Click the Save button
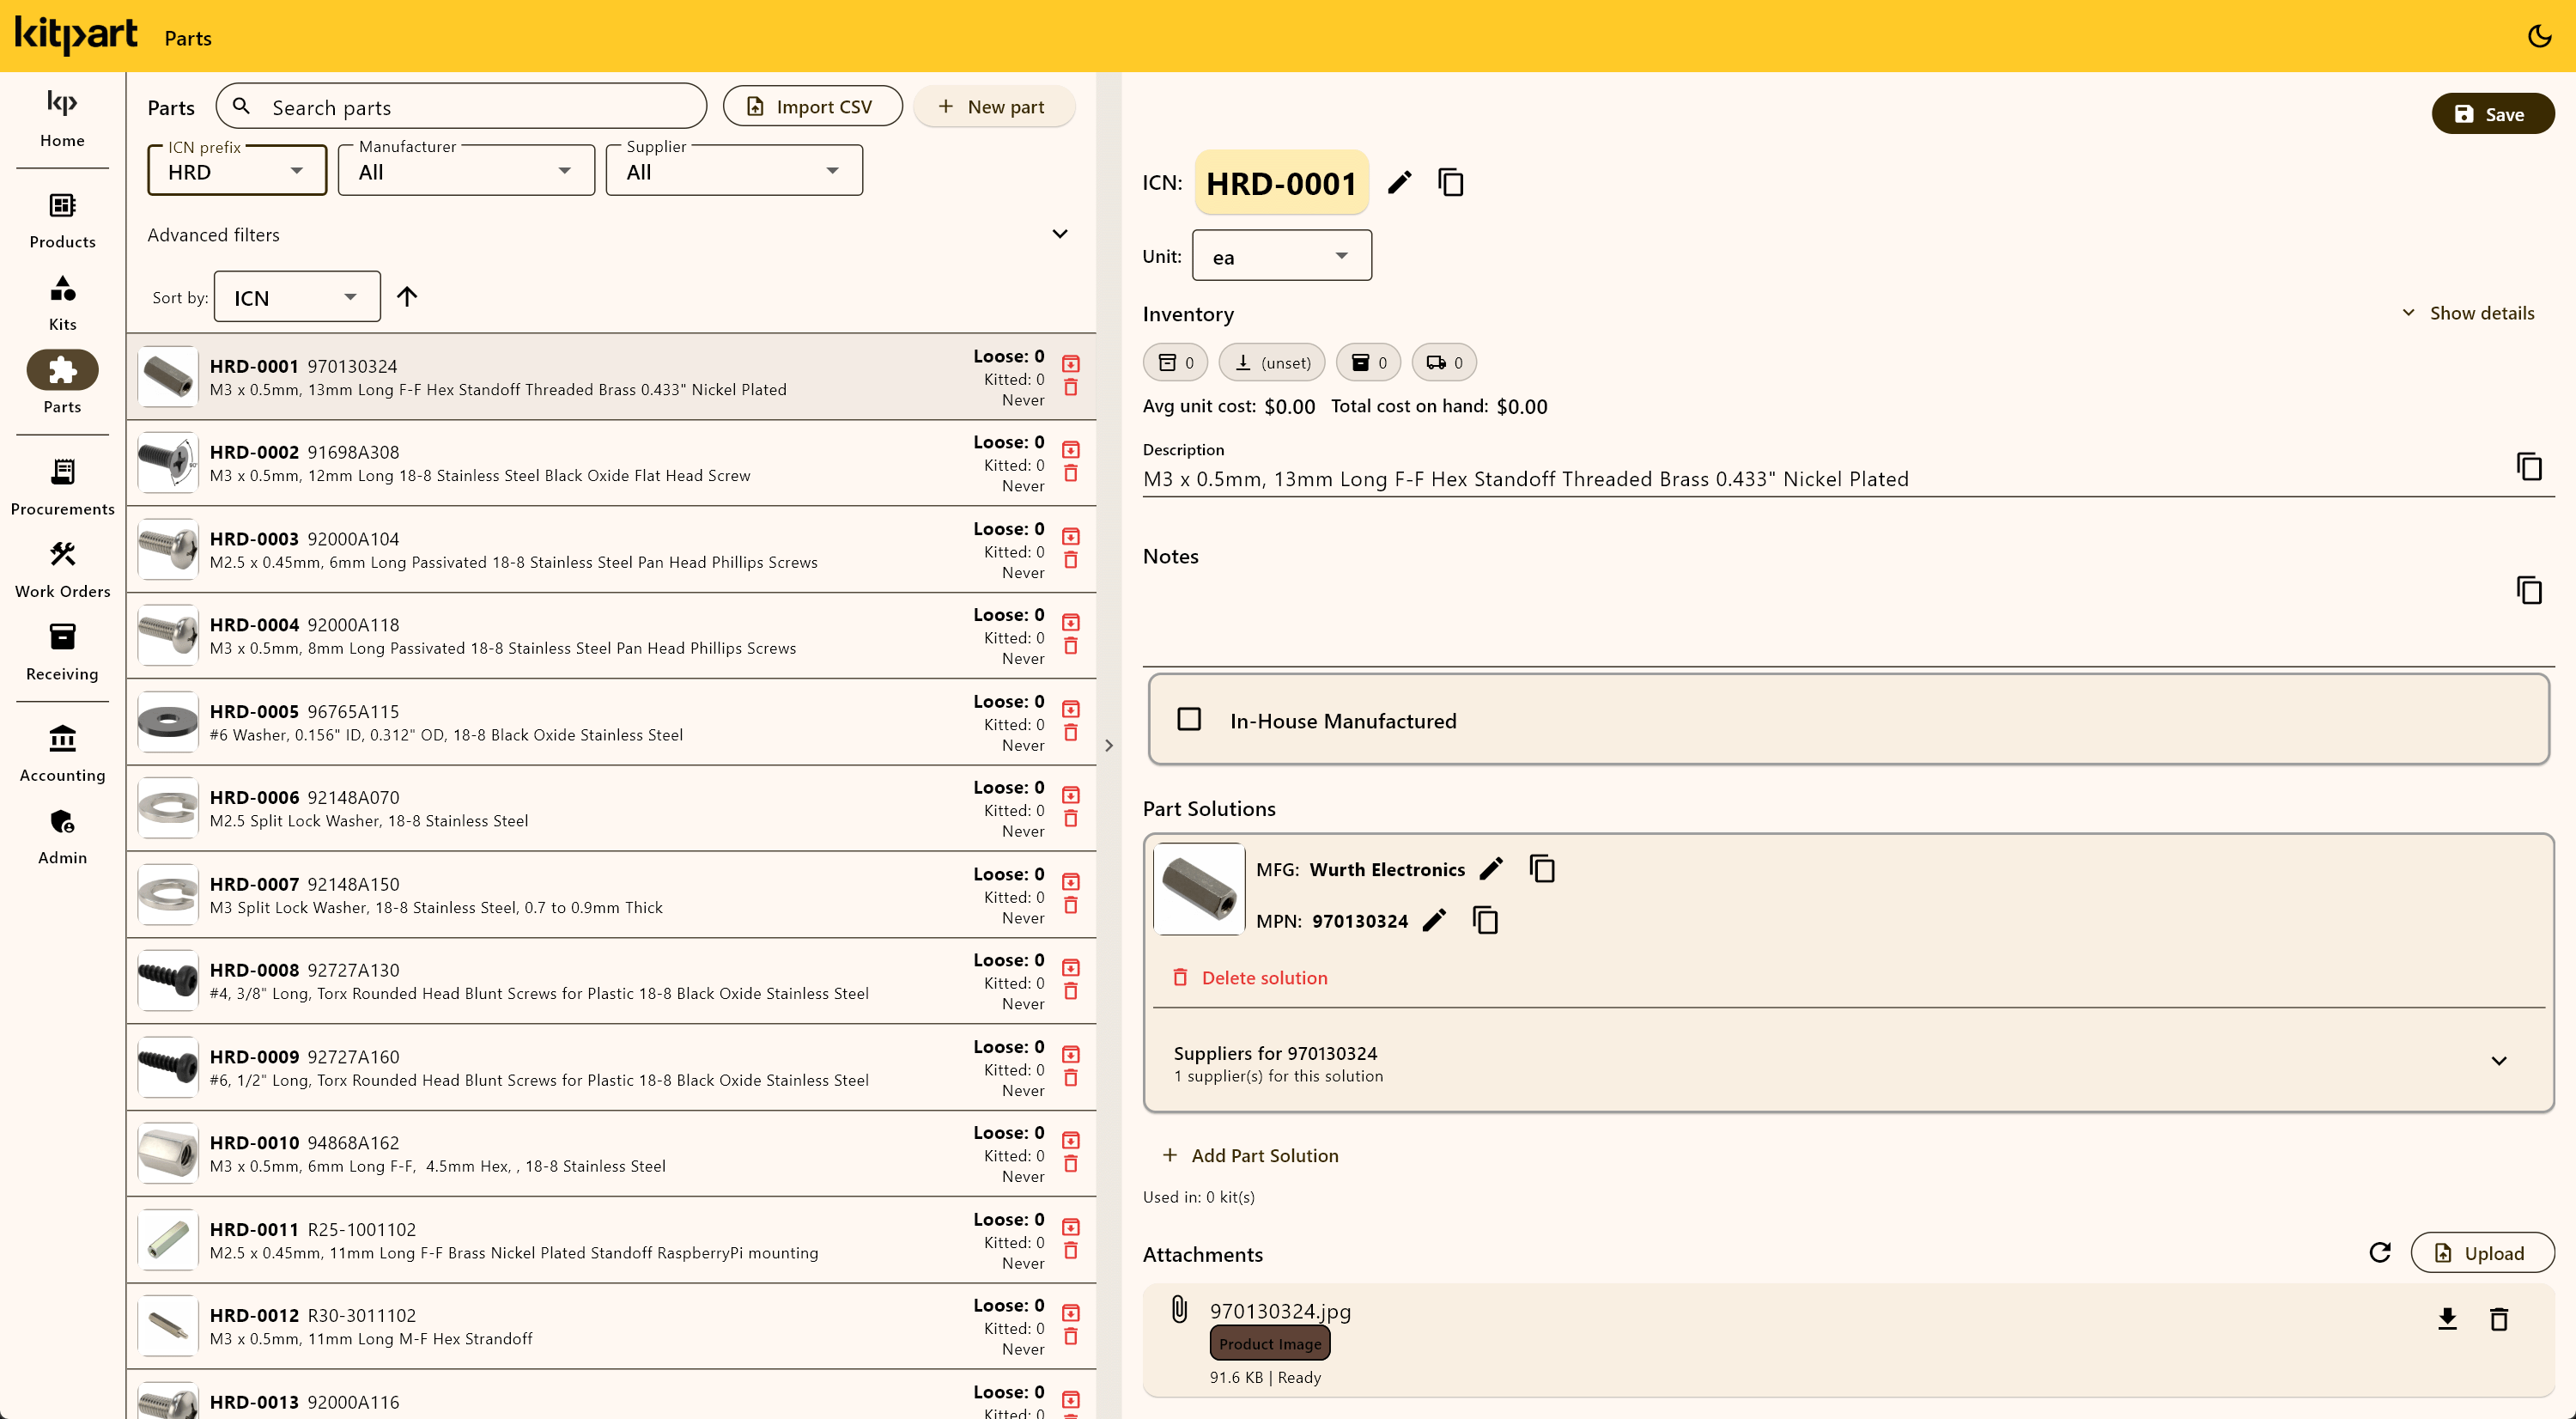 click(2493, 114)
